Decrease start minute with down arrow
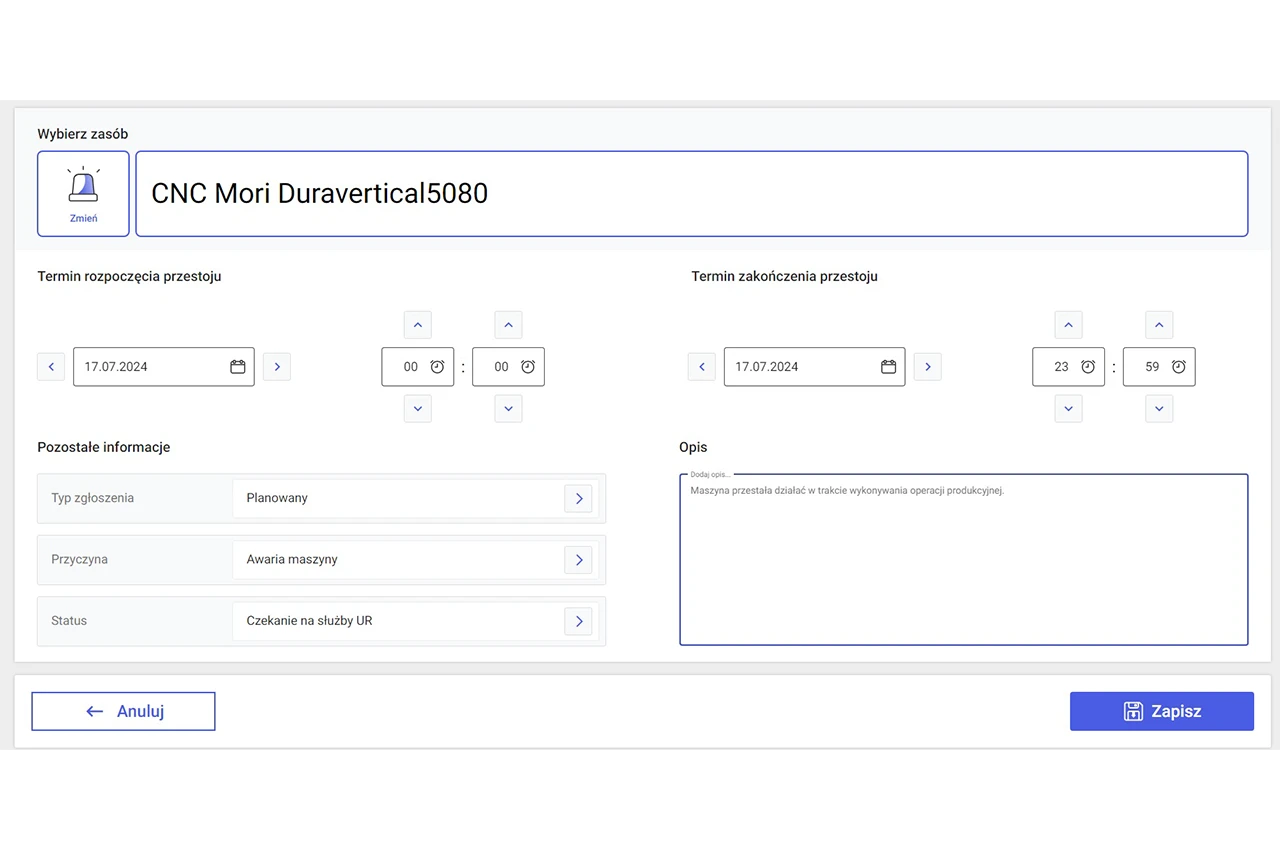The width and height of the screenshot is (1280, 850). coord(509,408)
